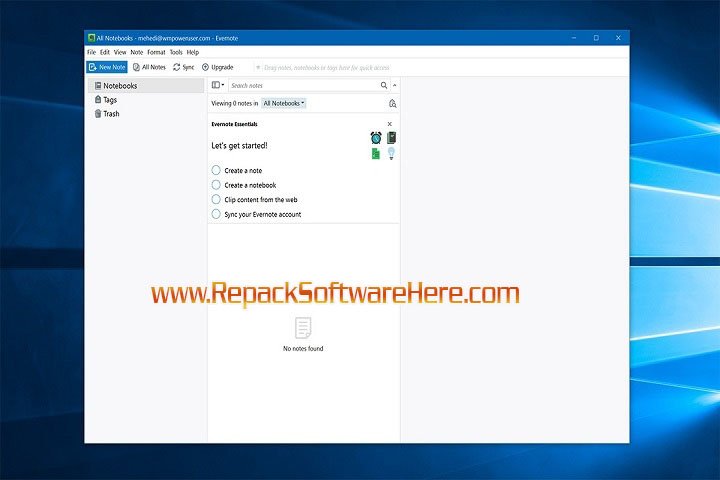Screen dimensions: 720x480
Task: Click the shortcuts bar dropdown arrow
Action: [258, 68]
